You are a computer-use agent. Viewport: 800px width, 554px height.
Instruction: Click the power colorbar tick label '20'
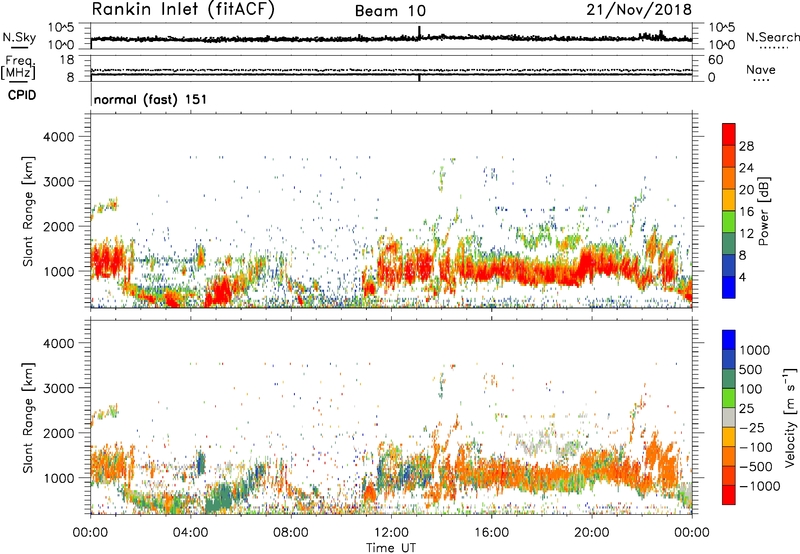(746, 190)
